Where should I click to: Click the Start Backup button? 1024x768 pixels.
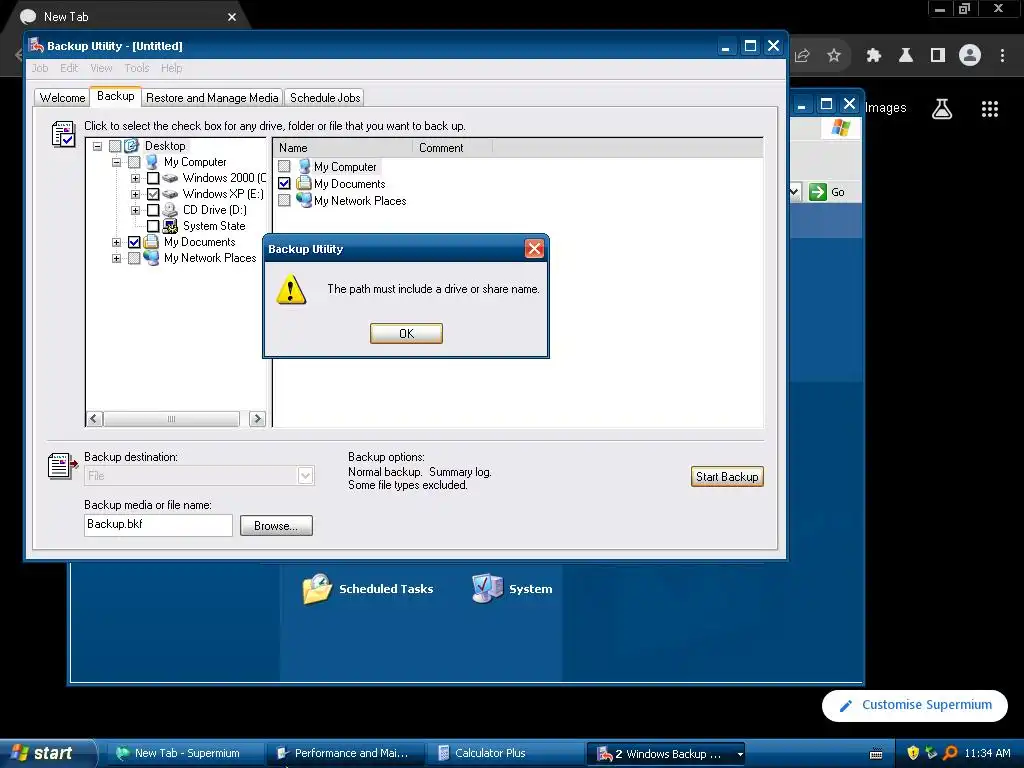point(726,477)
